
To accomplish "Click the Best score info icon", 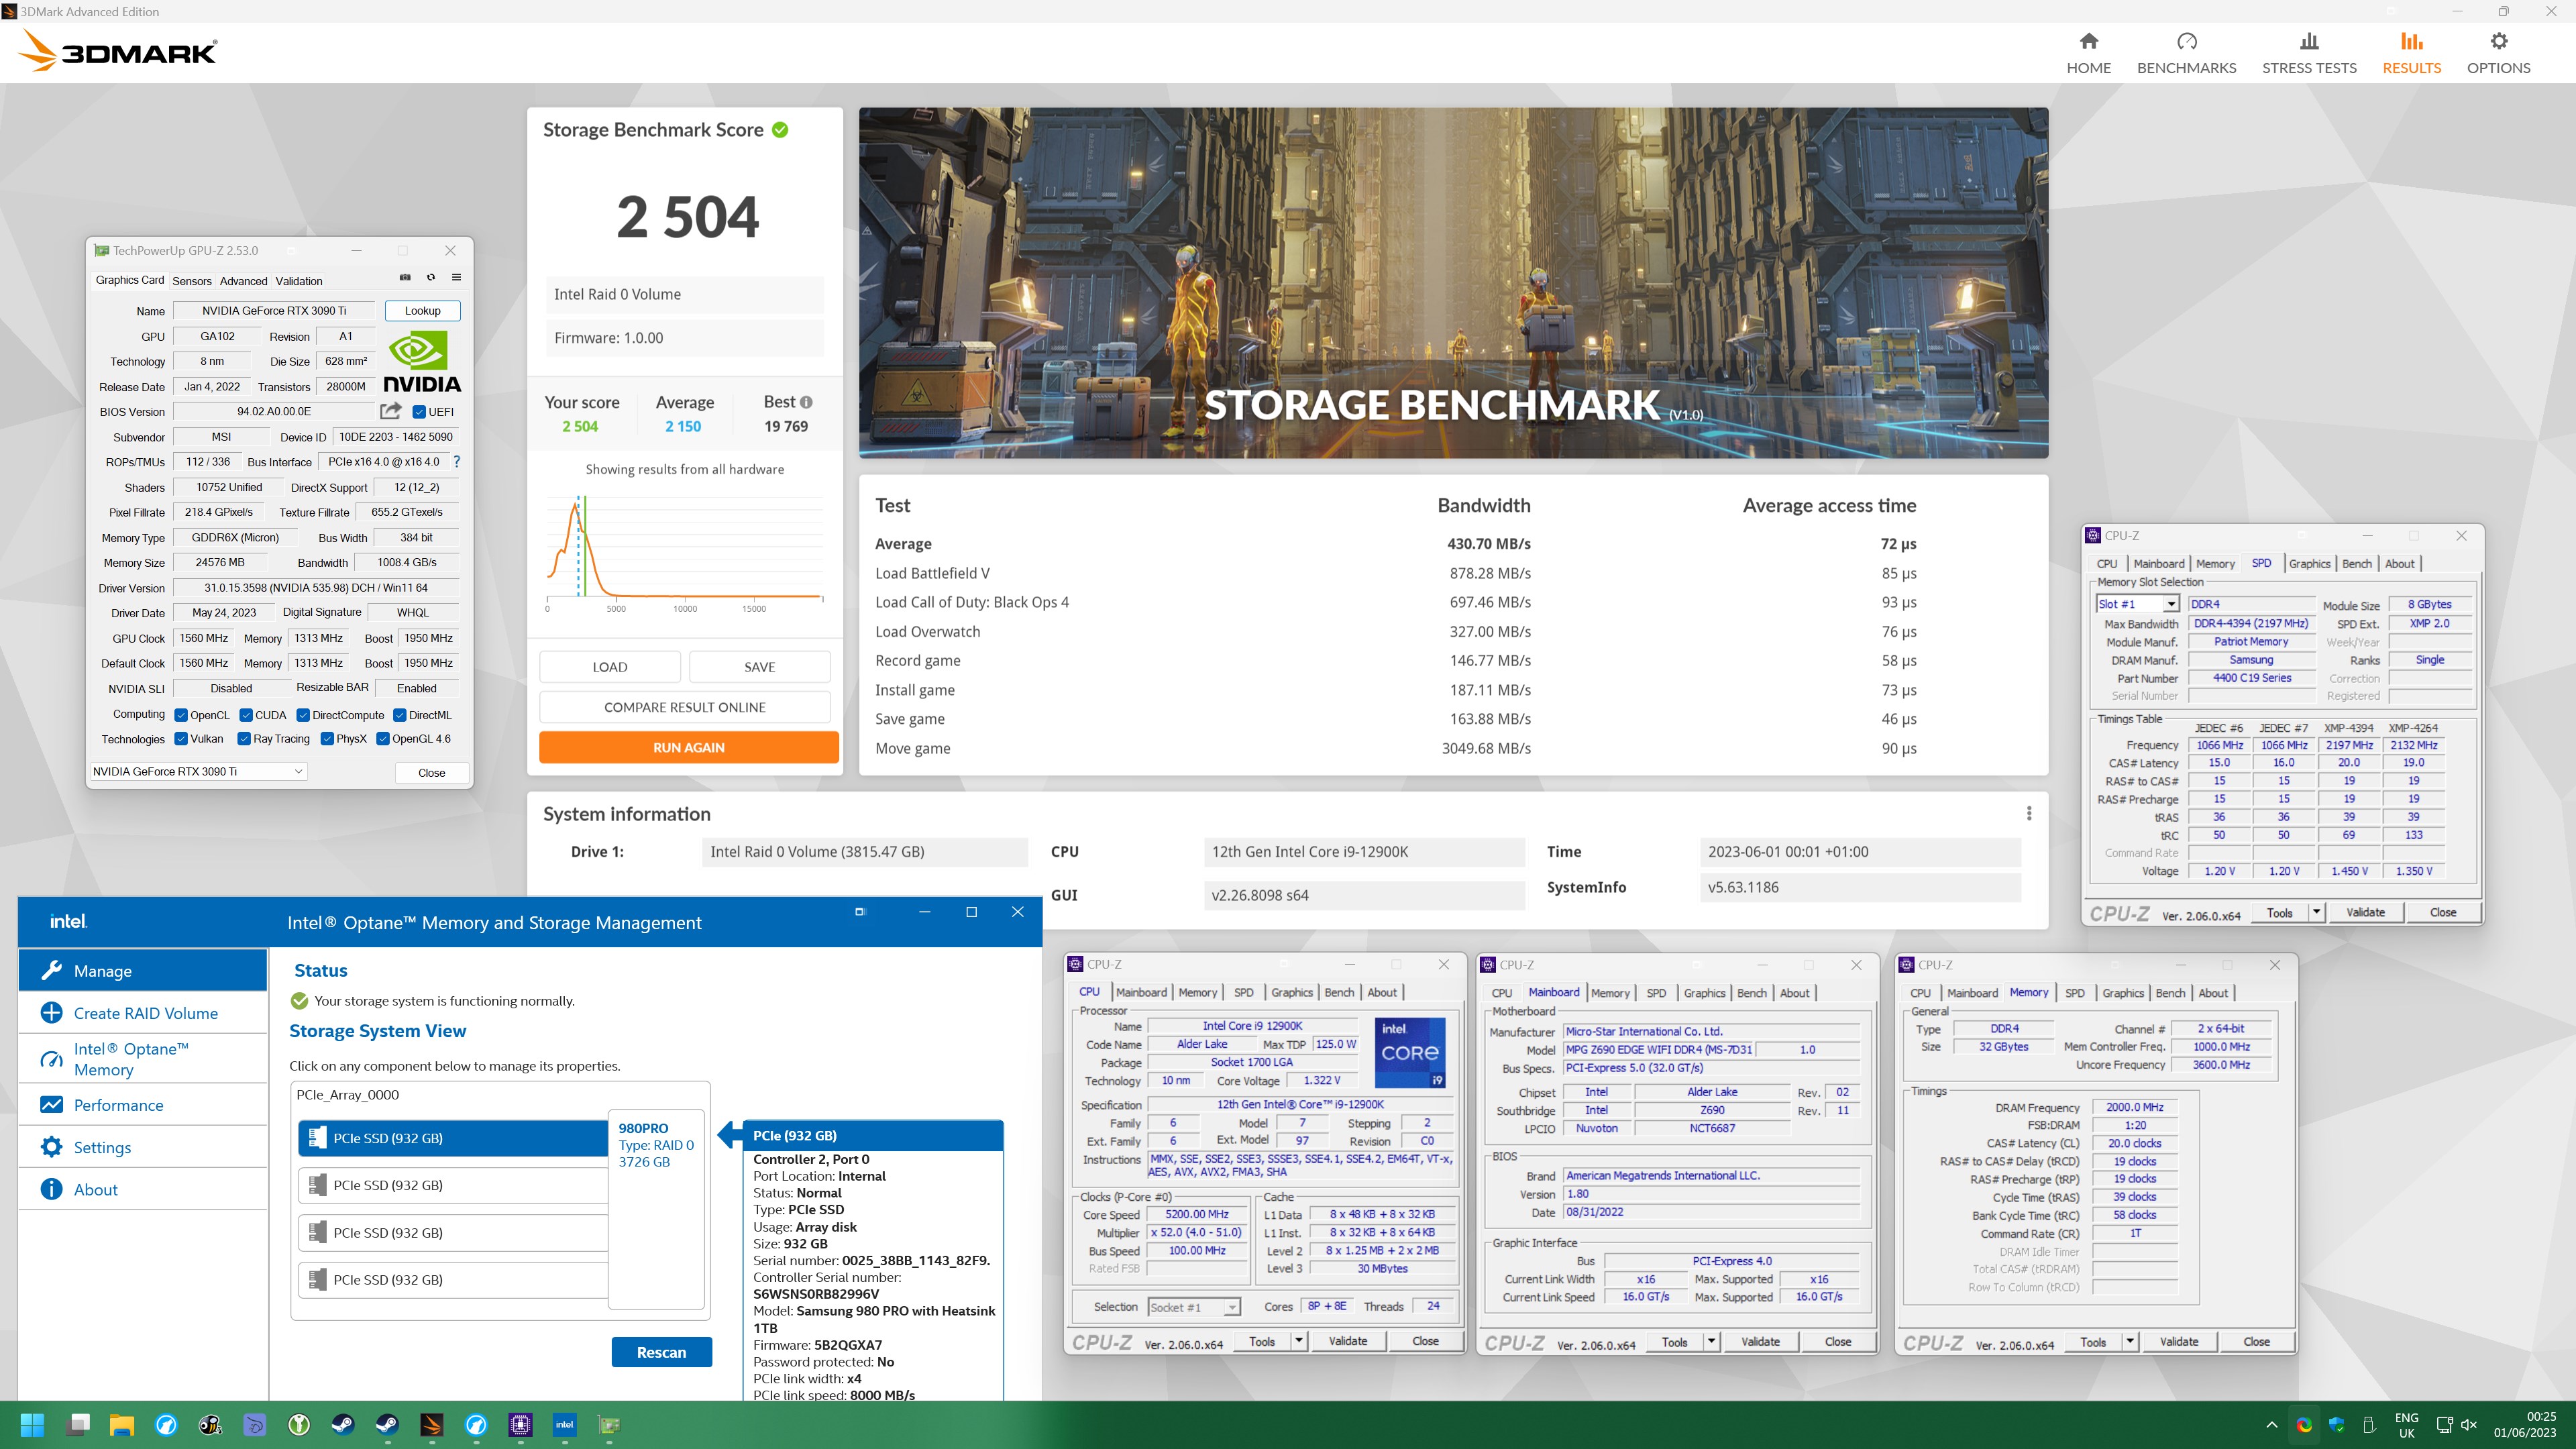I will coord(806,402).
